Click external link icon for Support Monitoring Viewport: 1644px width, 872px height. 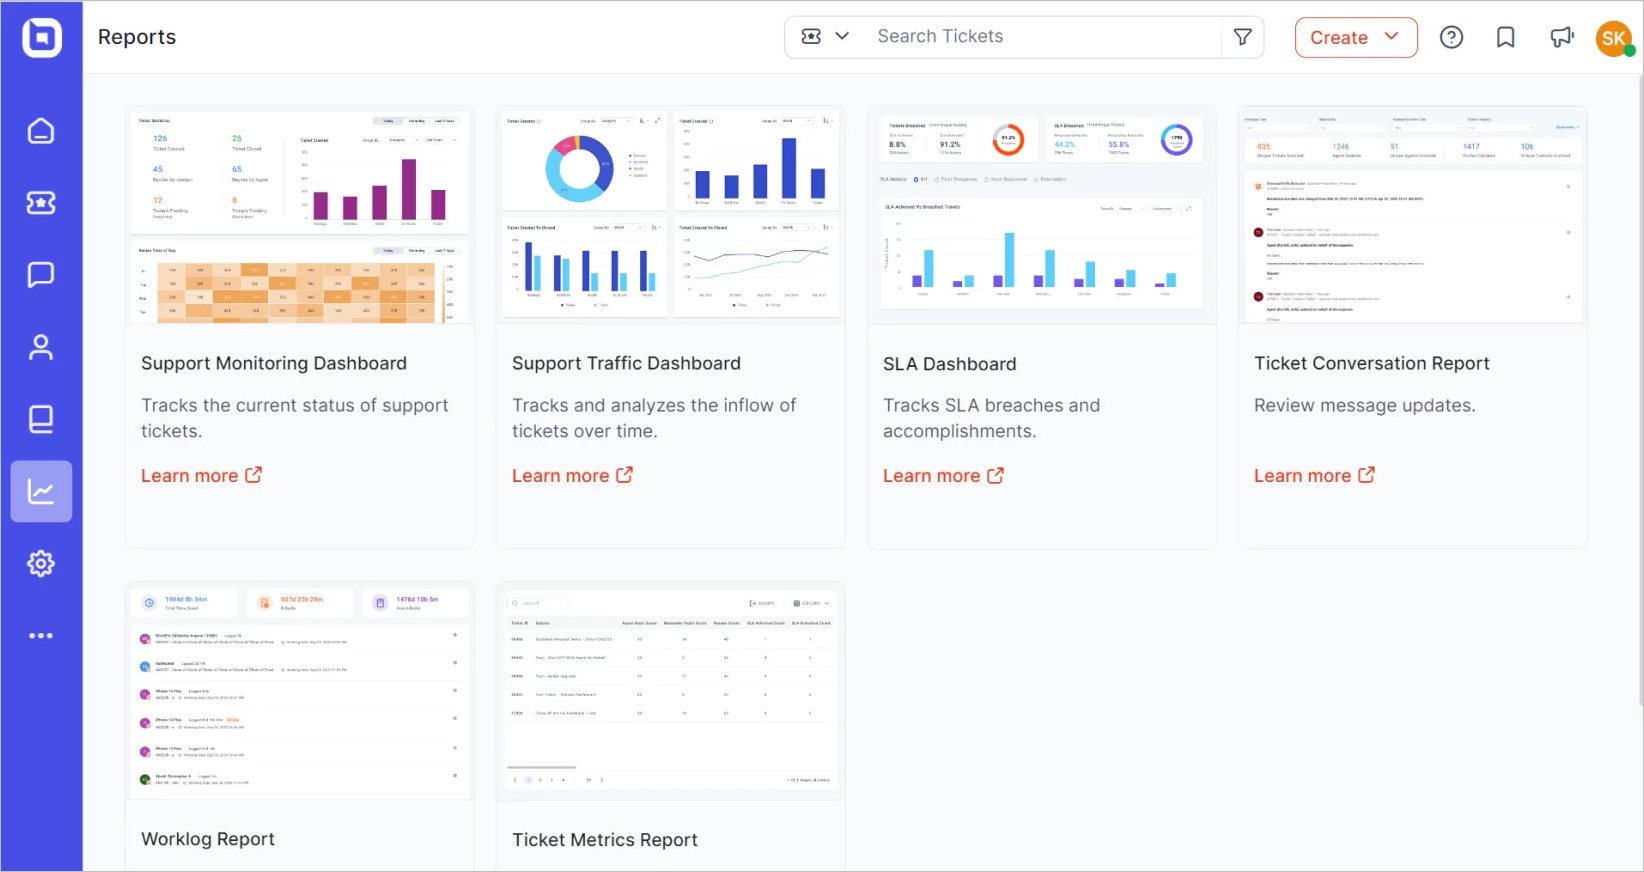(x=254, y=475)
